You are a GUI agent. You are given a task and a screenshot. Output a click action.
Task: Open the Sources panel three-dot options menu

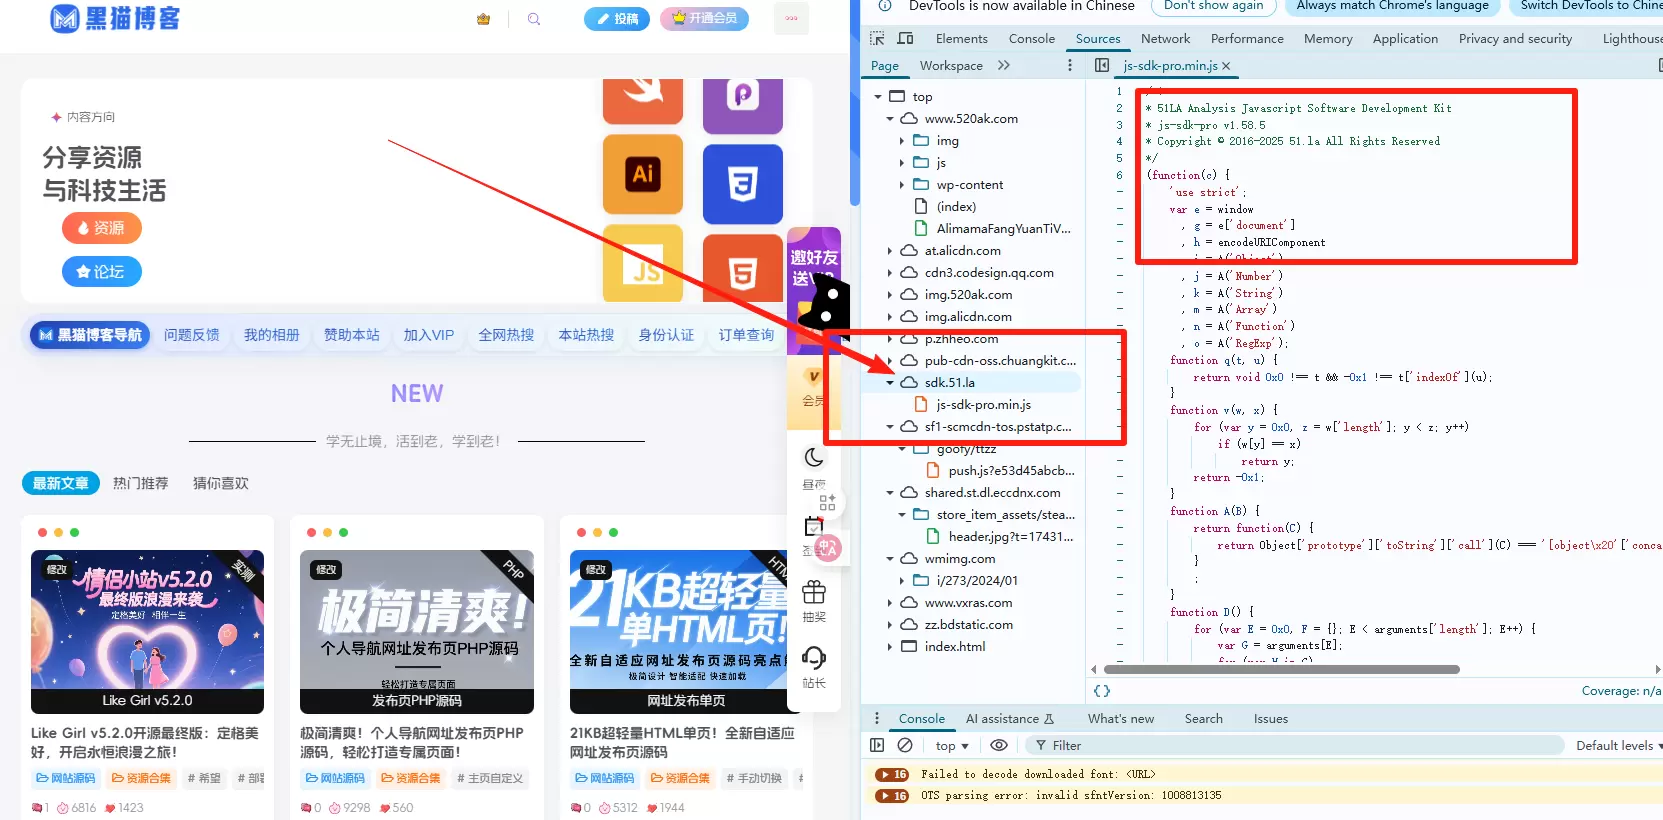pos(1070,65)
